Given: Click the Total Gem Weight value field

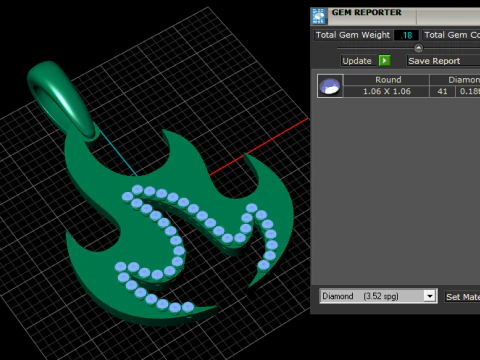Looking at the screenshot, I should [406, 35].
